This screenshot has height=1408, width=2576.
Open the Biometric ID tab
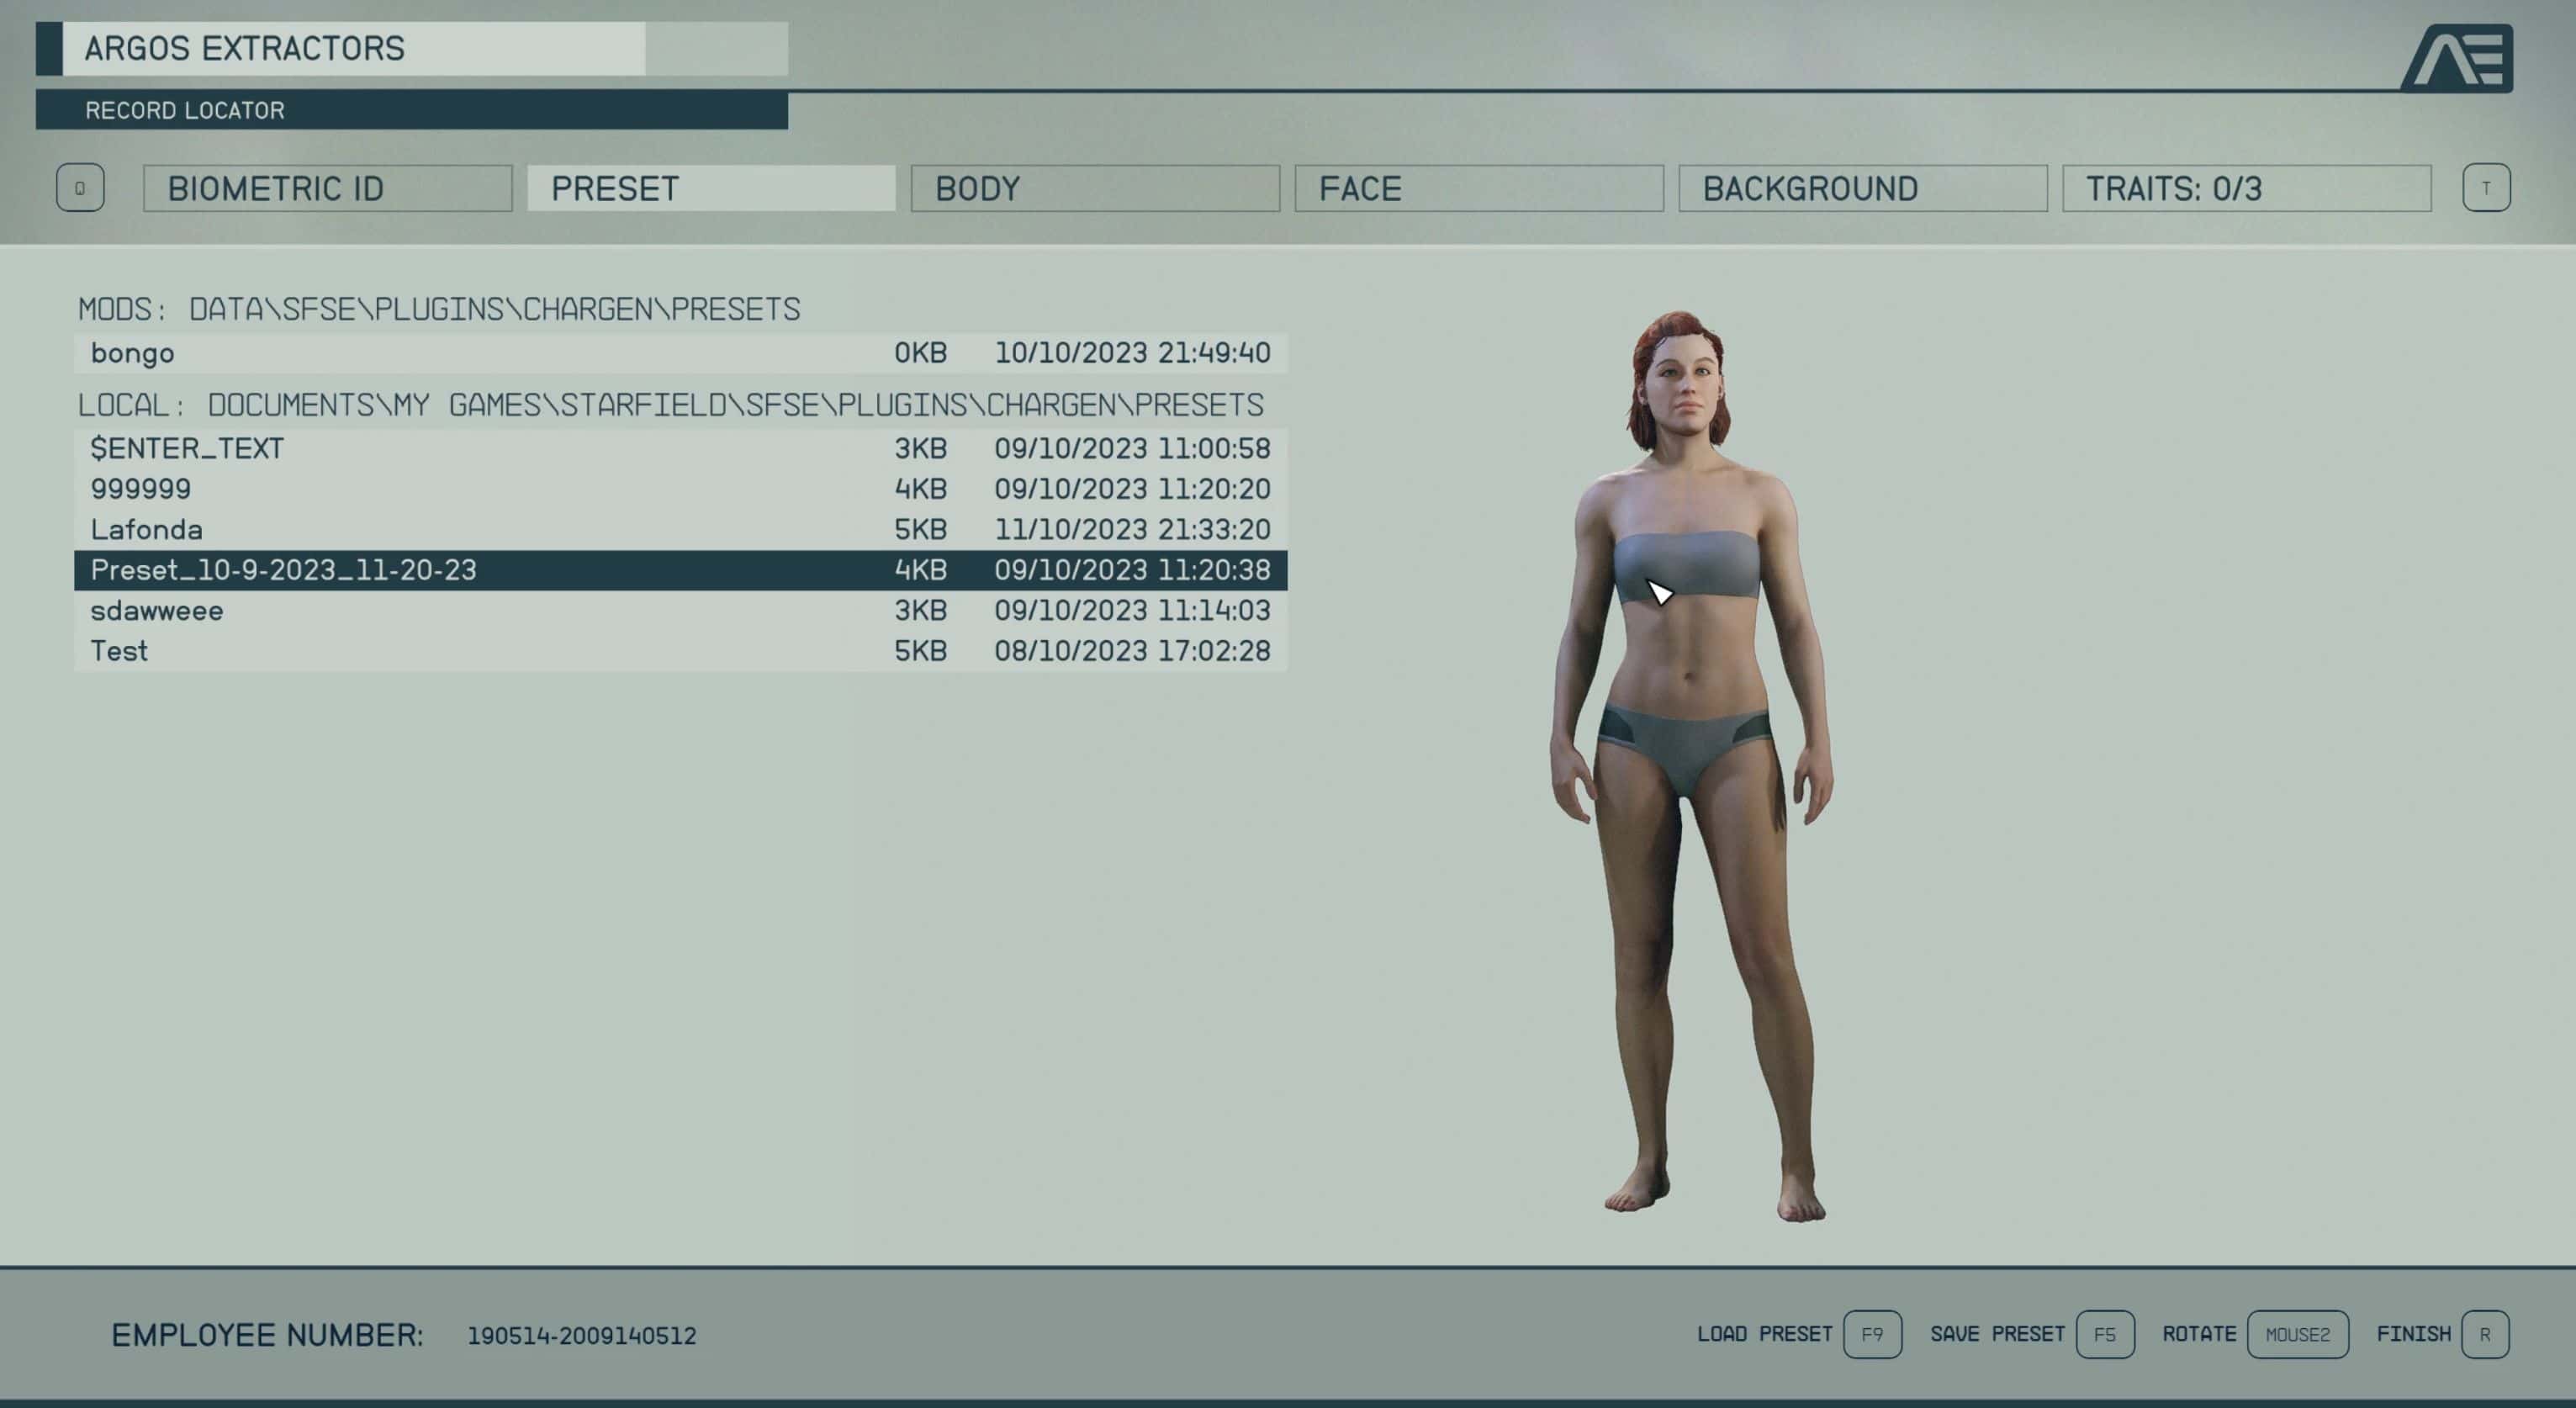pyautogui.click(x=327, y=188)
